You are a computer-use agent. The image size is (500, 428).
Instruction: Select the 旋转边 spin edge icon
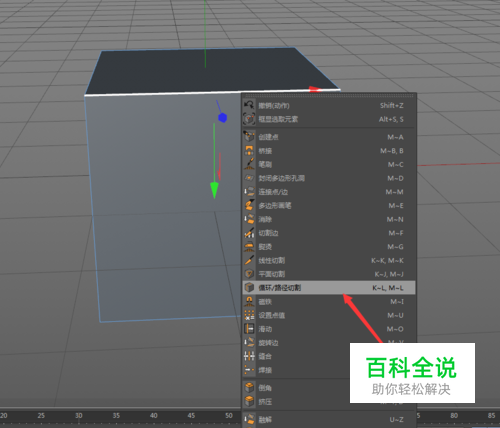pos(249,342)
